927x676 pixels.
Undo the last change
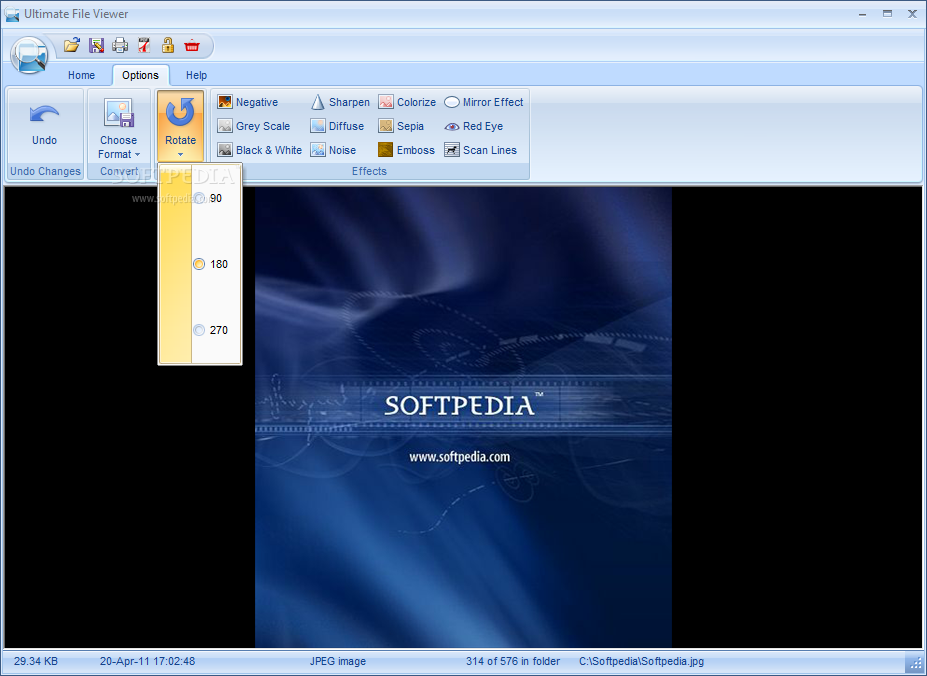click(x=45, y=125)
